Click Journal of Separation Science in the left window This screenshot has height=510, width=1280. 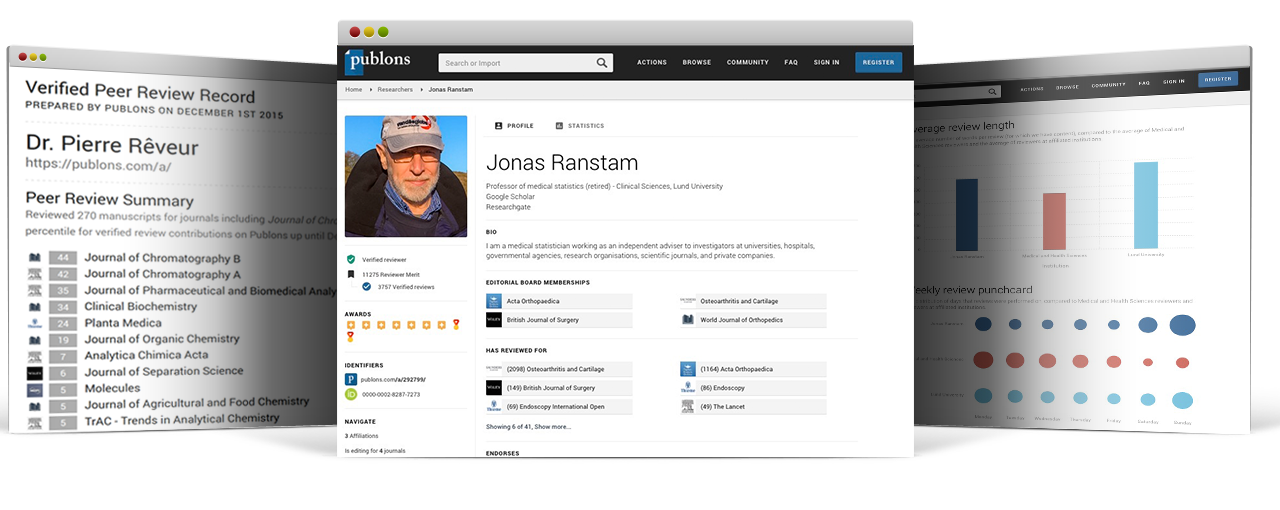(164, 371)
